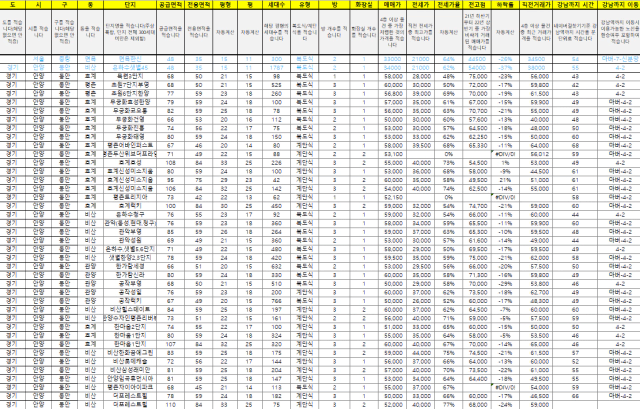Click the 비산롯데캐슬 complex cell
This screenshot has height=409, width=640.
pos(130,361)
